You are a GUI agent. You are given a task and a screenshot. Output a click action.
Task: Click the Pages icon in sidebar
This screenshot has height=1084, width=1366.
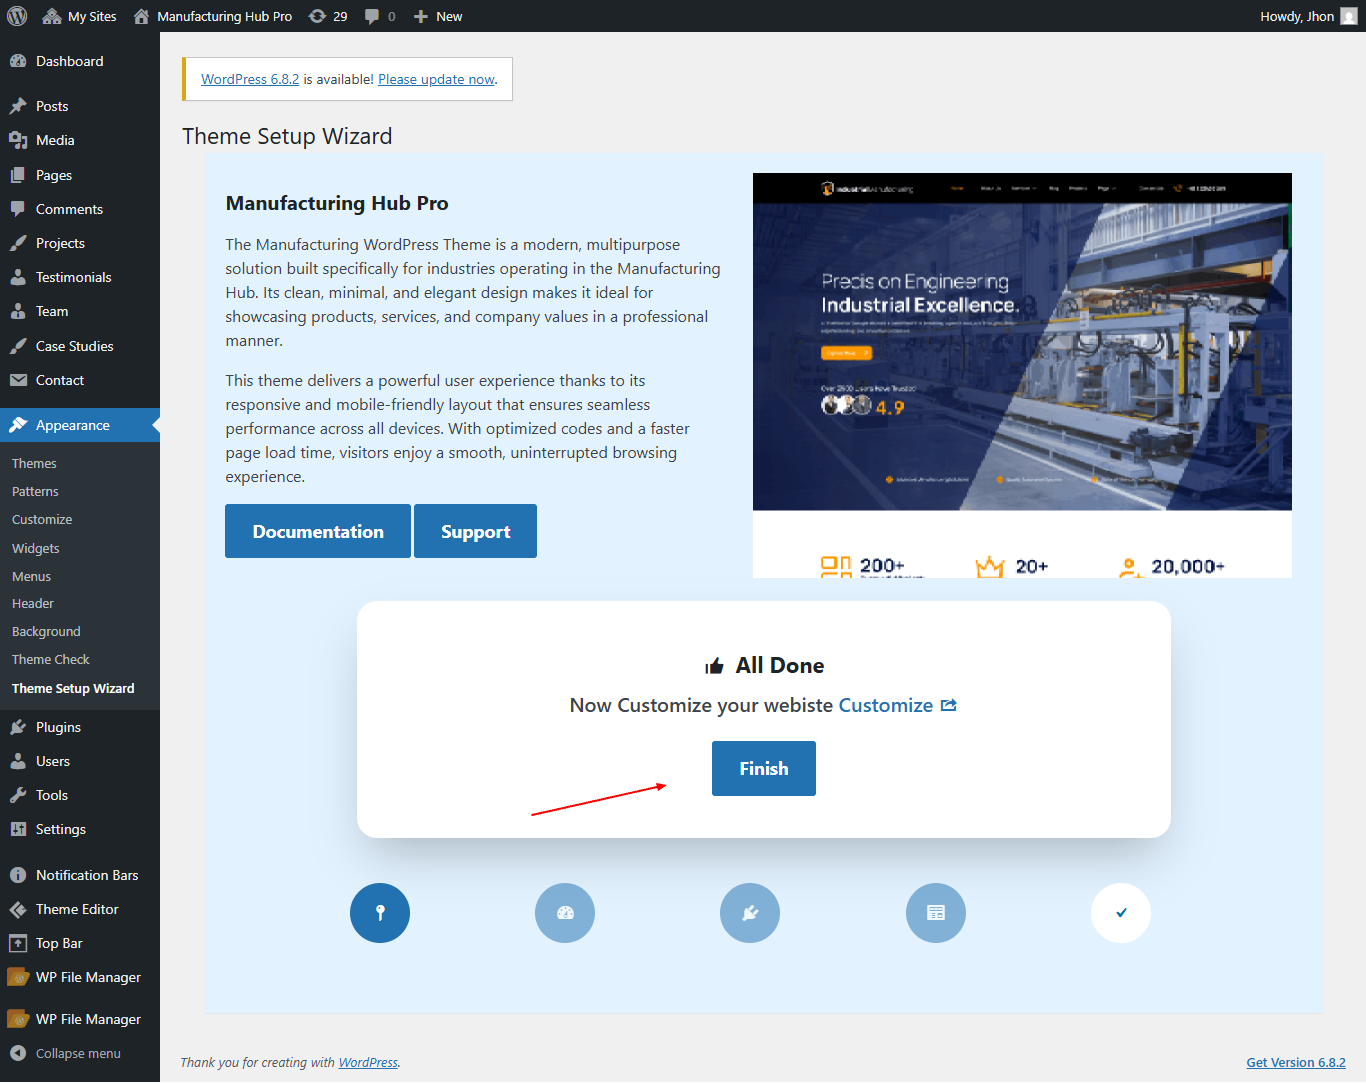pyautogui.click(x=18, y=175)
